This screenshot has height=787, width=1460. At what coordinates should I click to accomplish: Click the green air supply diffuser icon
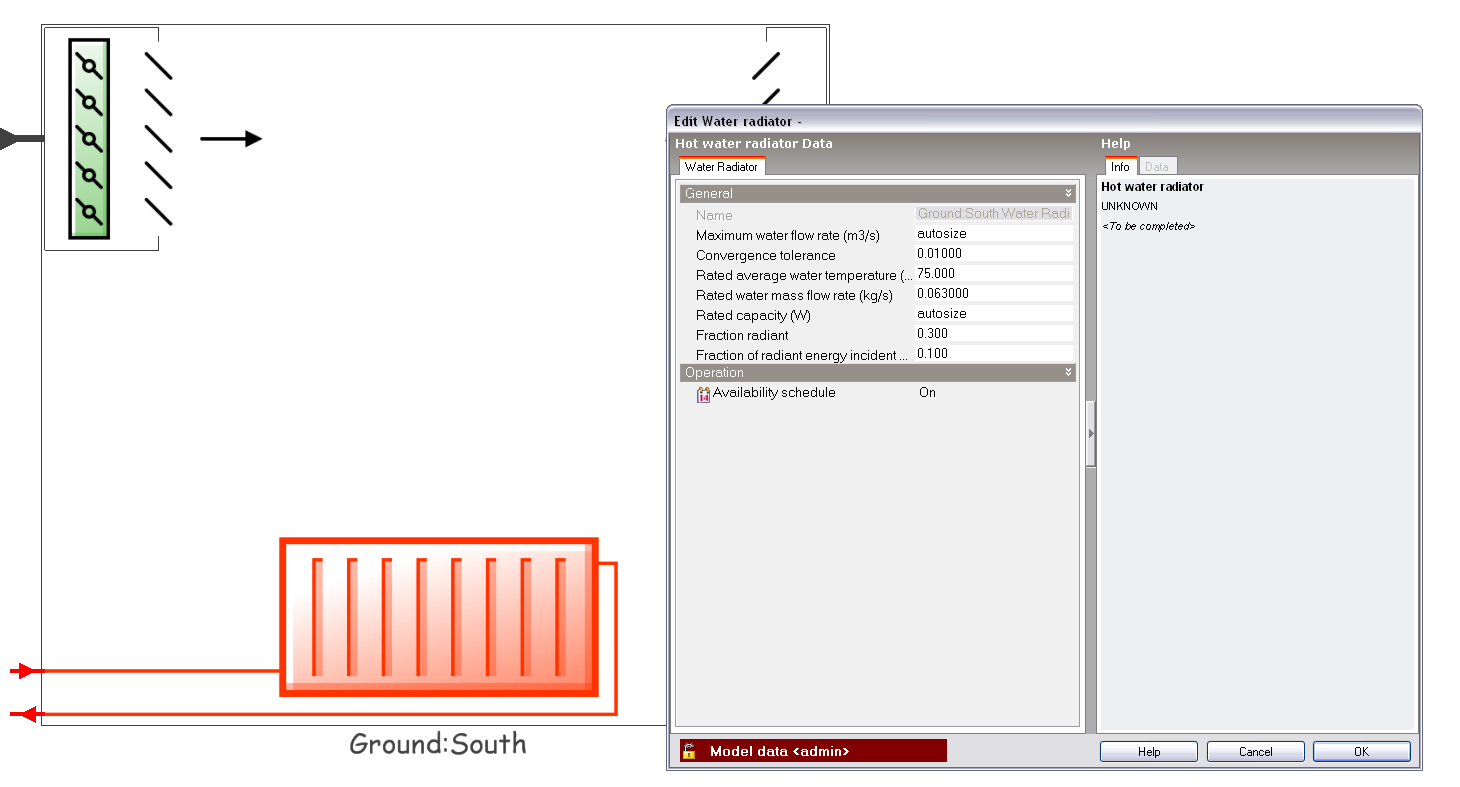(x=89, y=139)
